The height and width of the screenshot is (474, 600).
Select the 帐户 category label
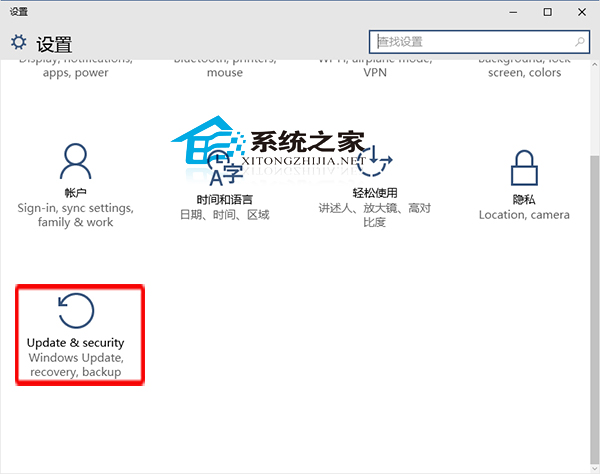(x=76, y=193)
